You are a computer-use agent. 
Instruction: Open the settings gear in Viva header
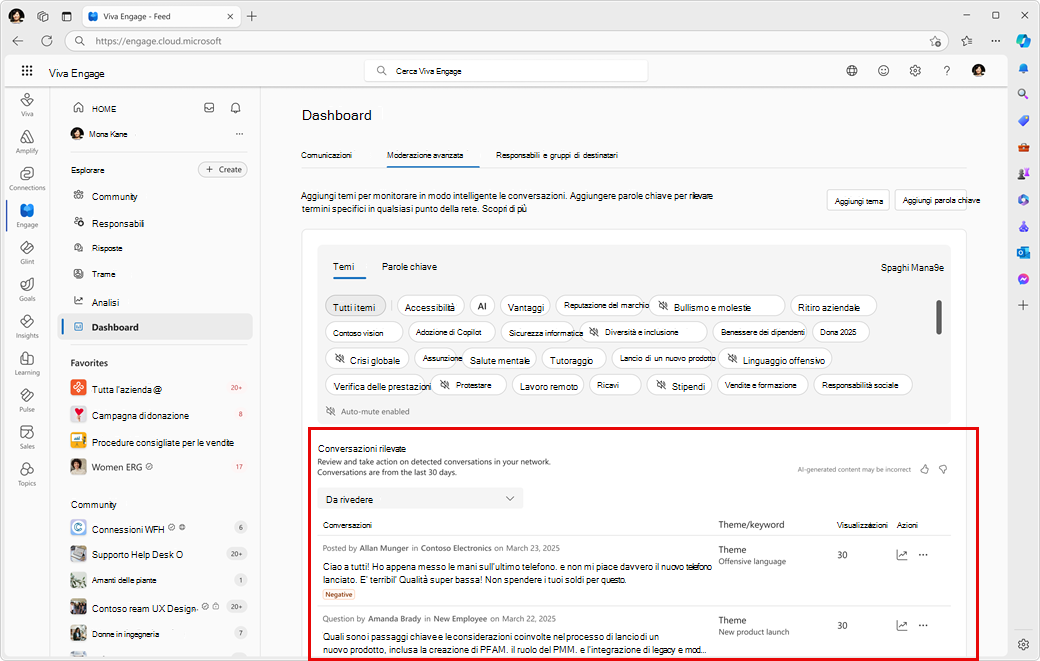(x=915, y=70)
